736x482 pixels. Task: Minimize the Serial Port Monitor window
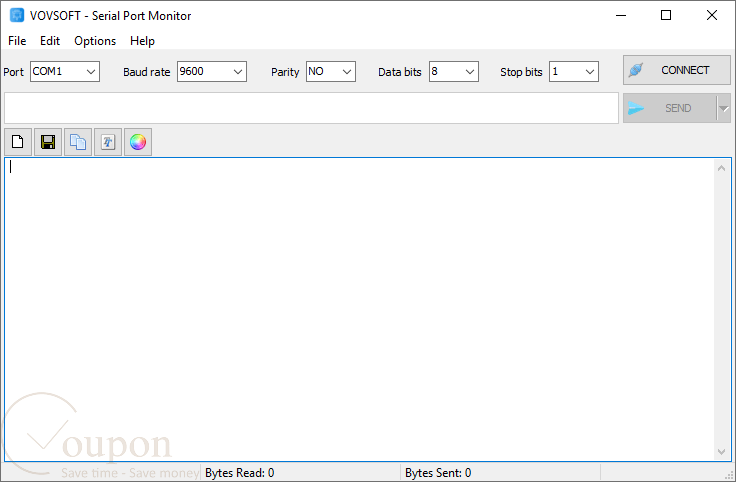[621, 15]
